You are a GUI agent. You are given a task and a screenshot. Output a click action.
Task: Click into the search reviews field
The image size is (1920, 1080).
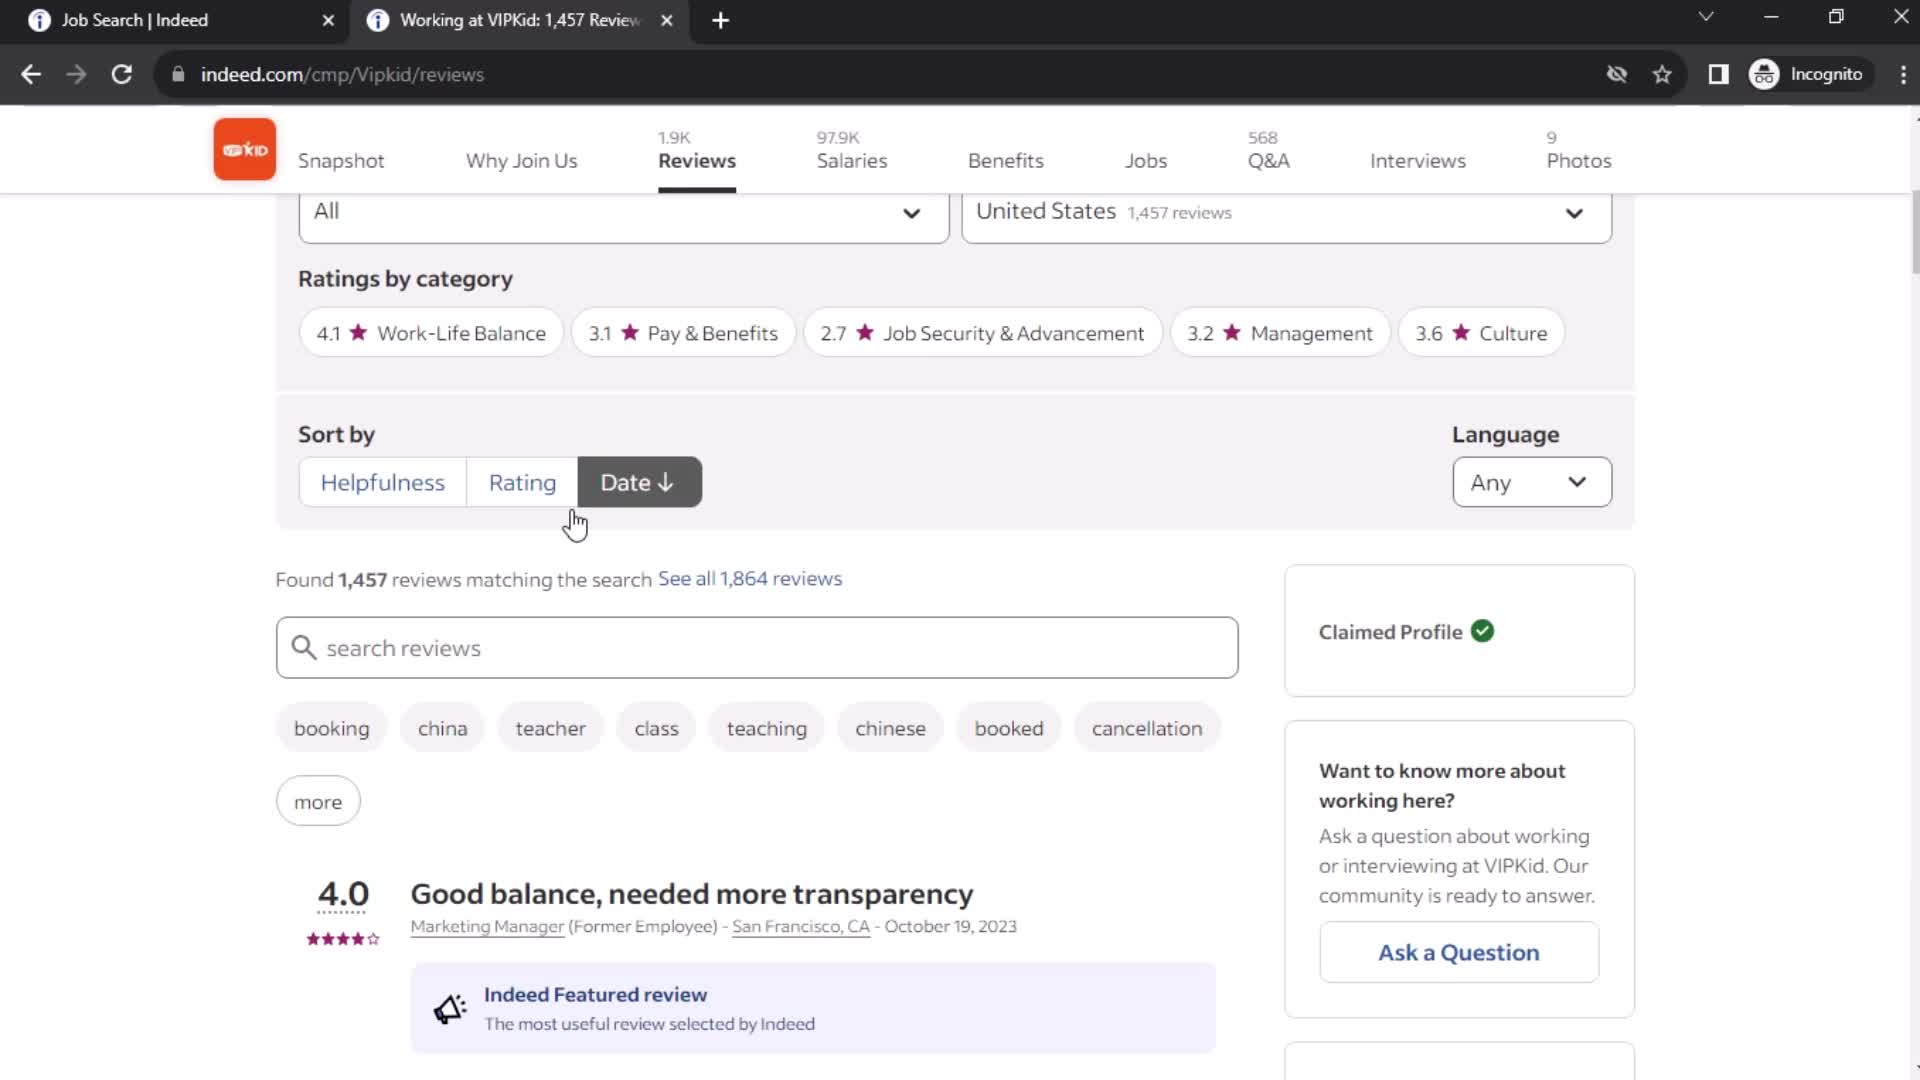pyautogui.click(x=757, y=648)
